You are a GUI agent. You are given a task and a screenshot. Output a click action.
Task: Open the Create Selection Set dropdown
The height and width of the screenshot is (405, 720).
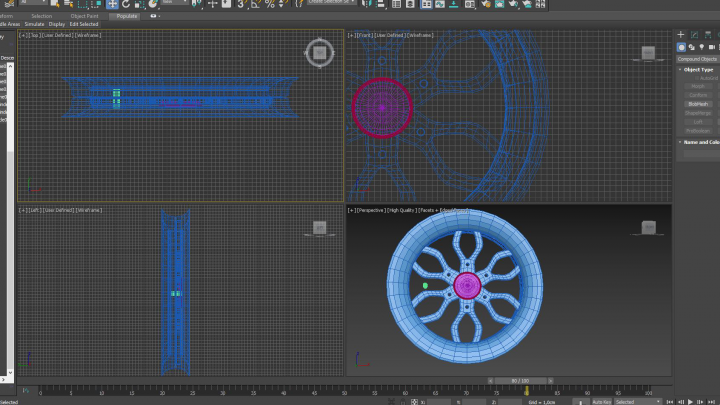tap(331, 2)
